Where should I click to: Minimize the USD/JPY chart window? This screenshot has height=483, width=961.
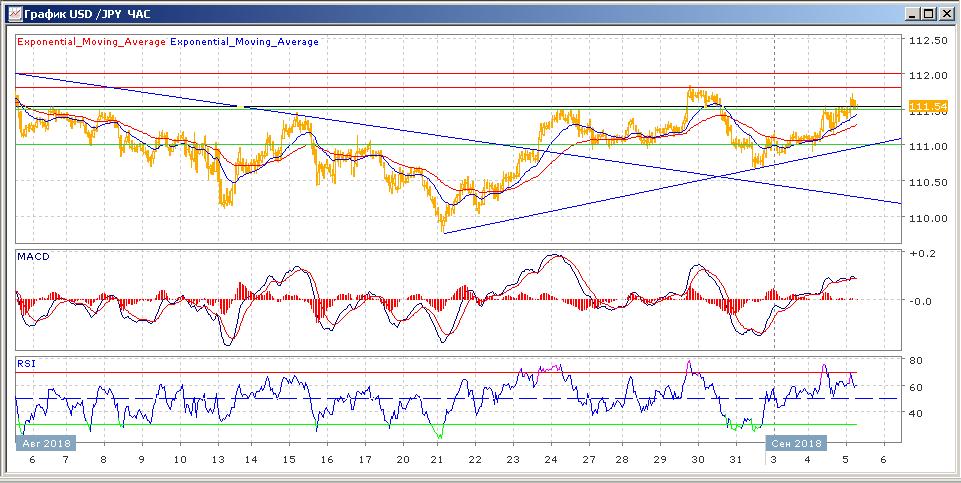(914, 13)
